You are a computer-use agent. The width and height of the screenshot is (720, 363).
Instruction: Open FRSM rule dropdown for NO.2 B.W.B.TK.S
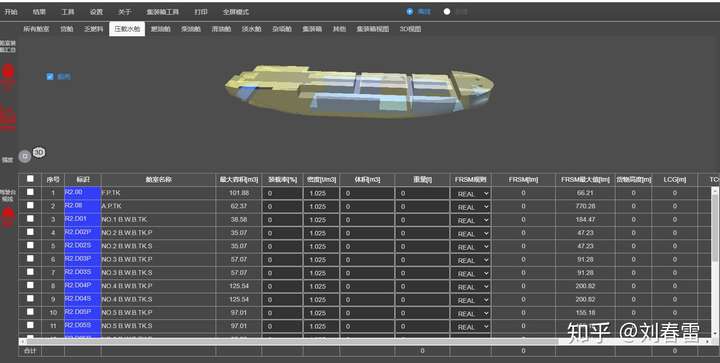click(x=471, y=247)
